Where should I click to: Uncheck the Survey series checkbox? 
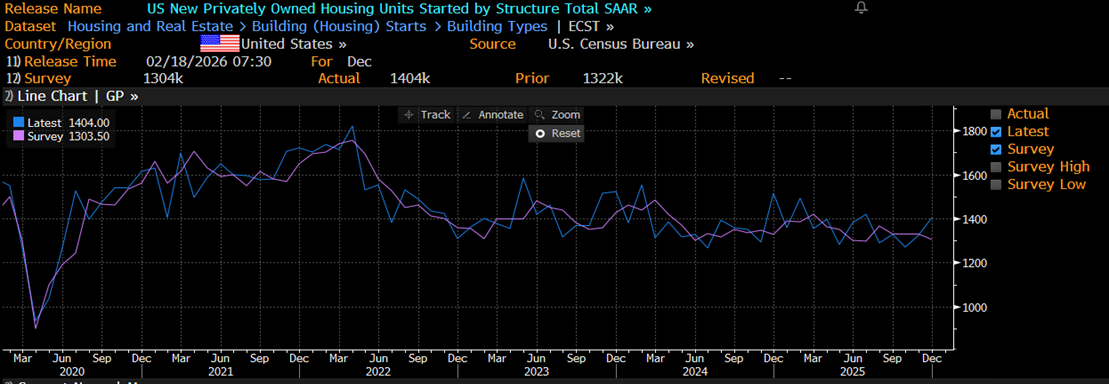[996, 149]
